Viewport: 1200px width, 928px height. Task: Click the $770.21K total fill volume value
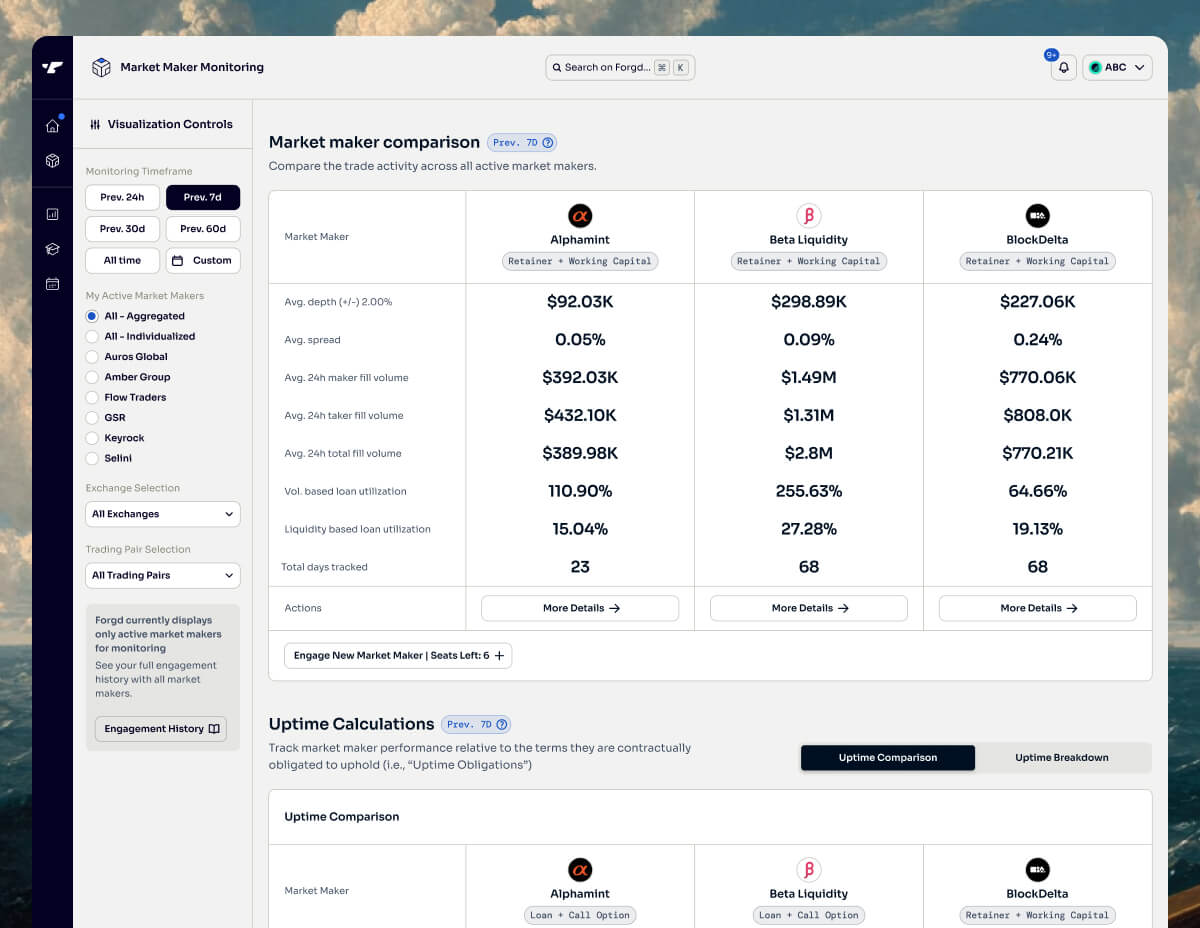[x=1038, y=453]
